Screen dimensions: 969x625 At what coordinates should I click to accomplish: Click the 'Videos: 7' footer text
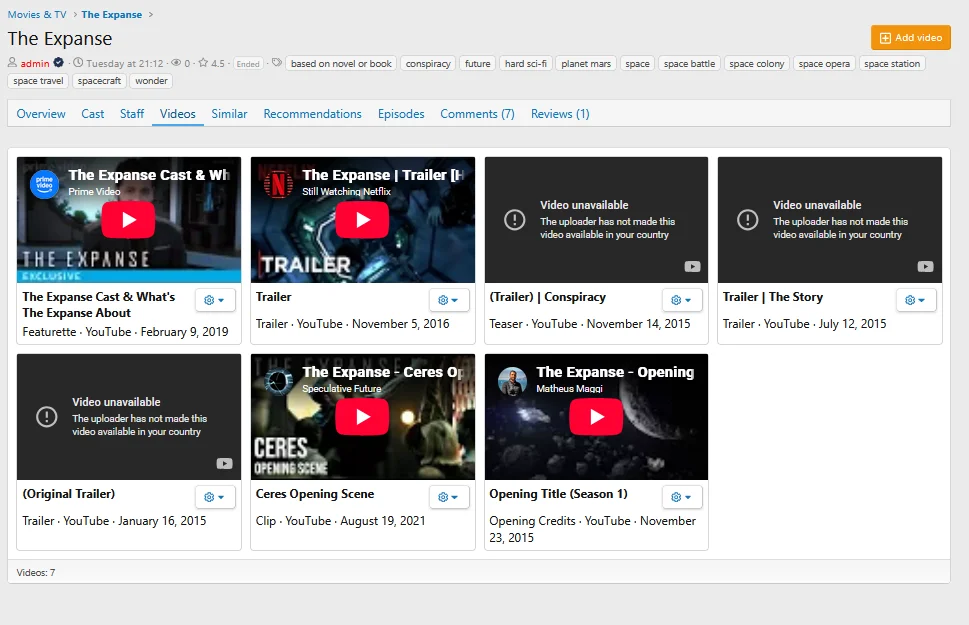36,572
